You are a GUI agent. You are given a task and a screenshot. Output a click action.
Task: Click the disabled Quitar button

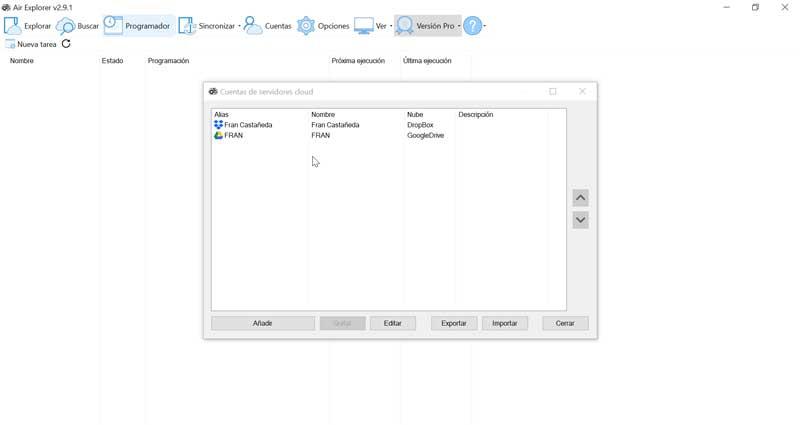[342, 323]
